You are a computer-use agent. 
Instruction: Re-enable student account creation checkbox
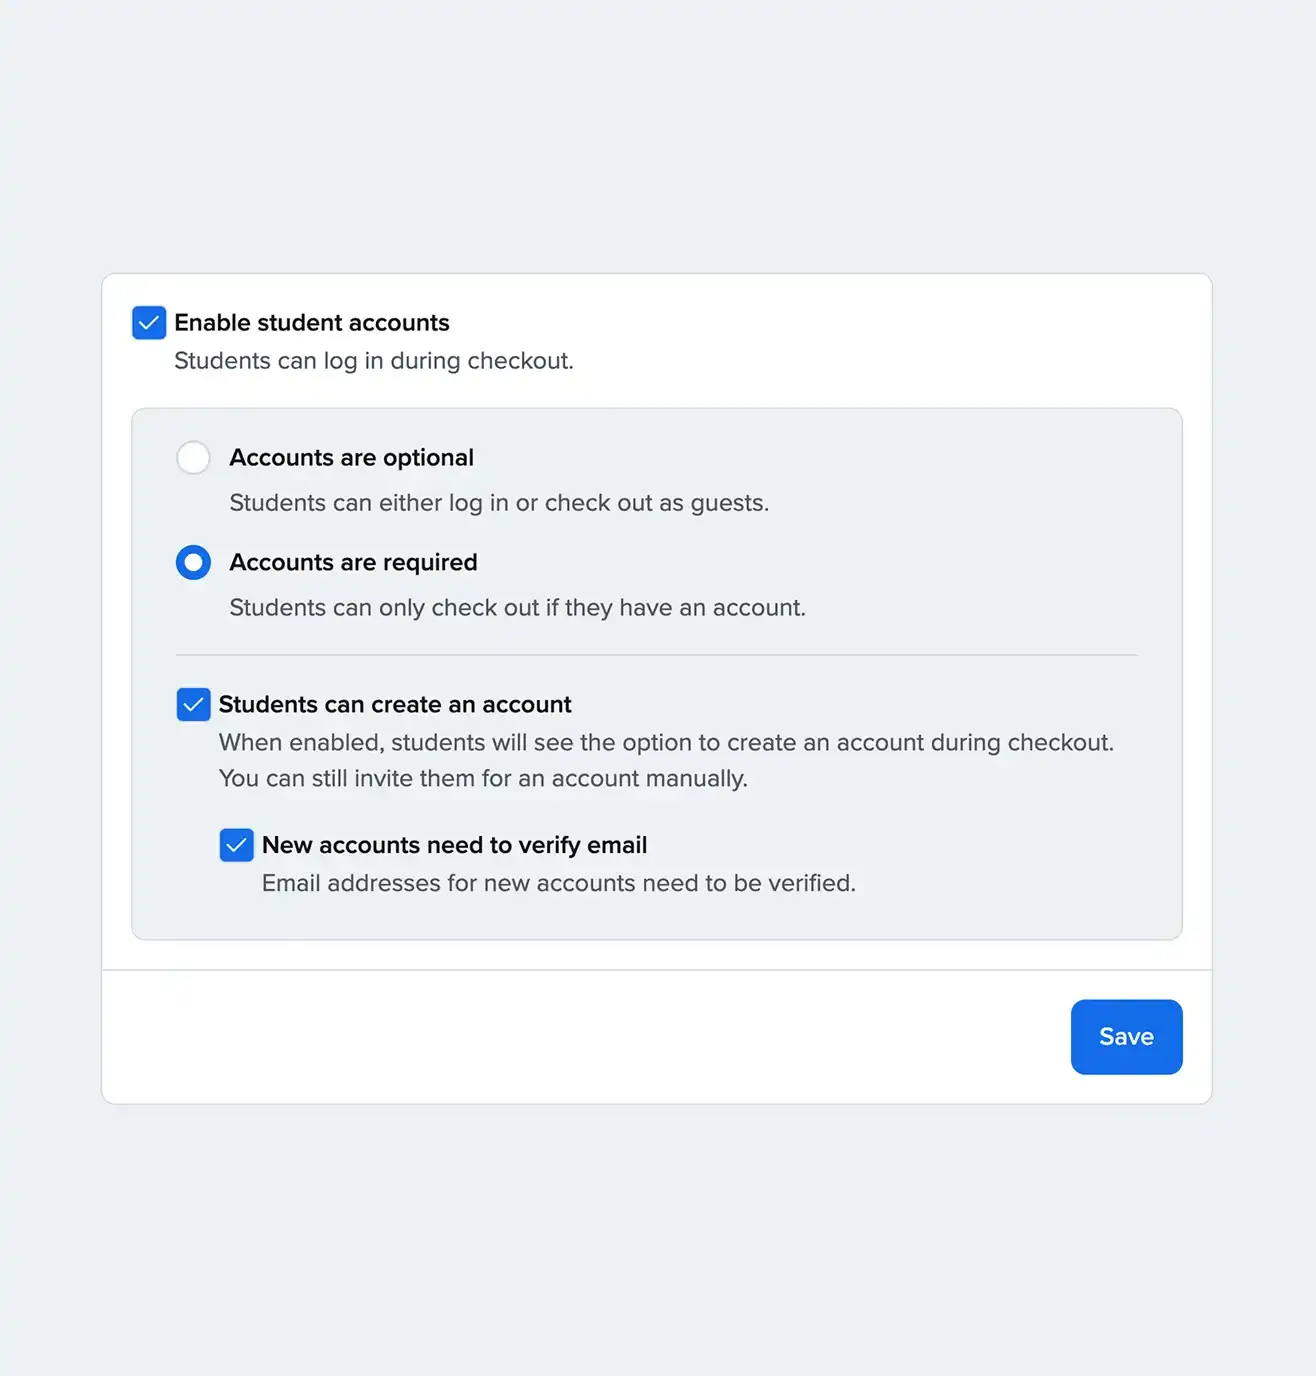(x=193, y=704)
